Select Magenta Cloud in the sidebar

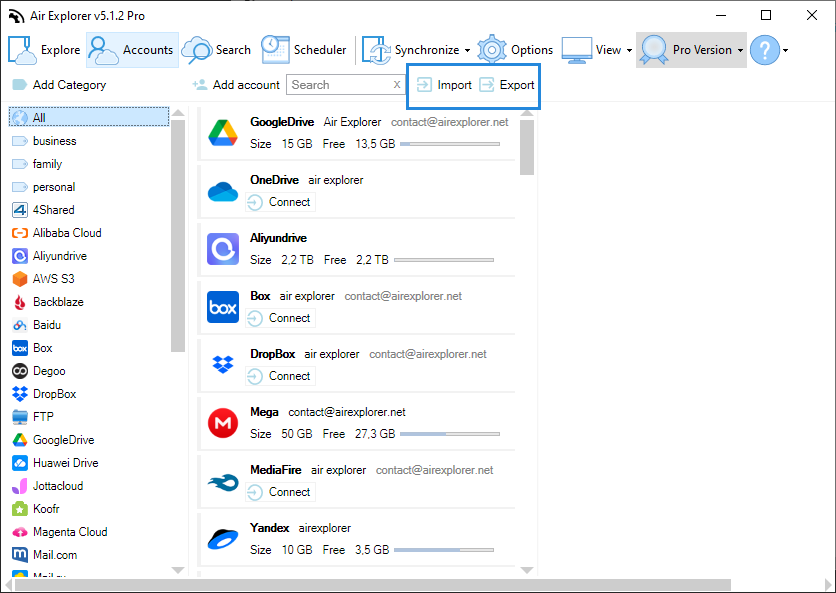(60, 532)
